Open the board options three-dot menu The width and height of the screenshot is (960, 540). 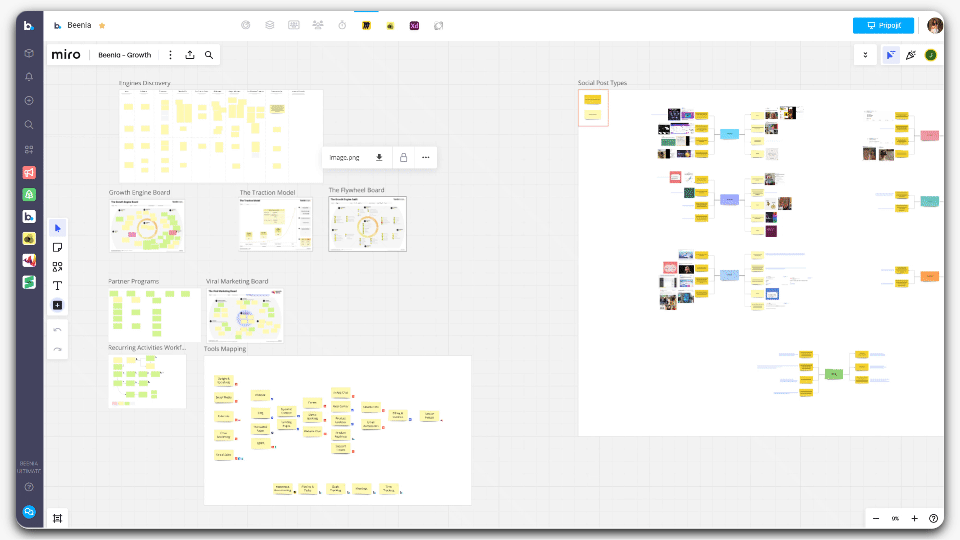170,55
